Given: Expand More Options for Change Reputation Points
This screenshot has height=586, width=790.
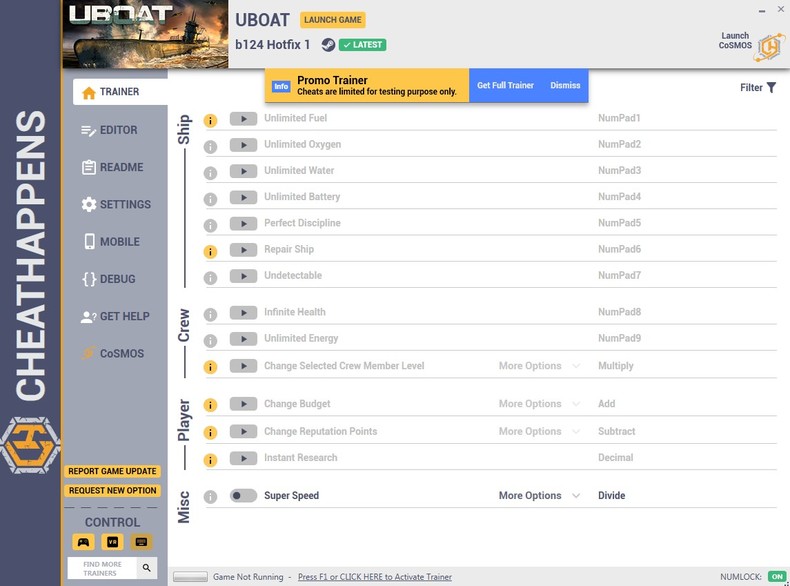Looking at the screenshot, I should [x=539, y=431].
